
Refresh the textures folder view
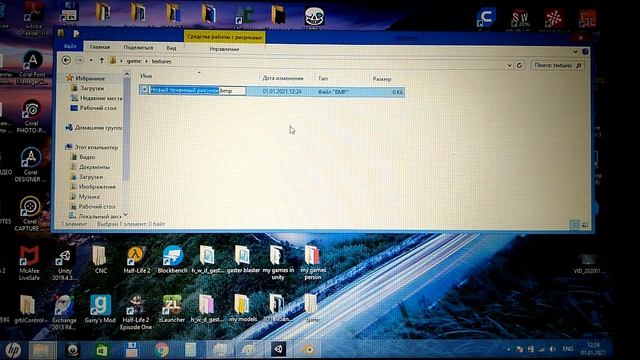pos(520,65)
